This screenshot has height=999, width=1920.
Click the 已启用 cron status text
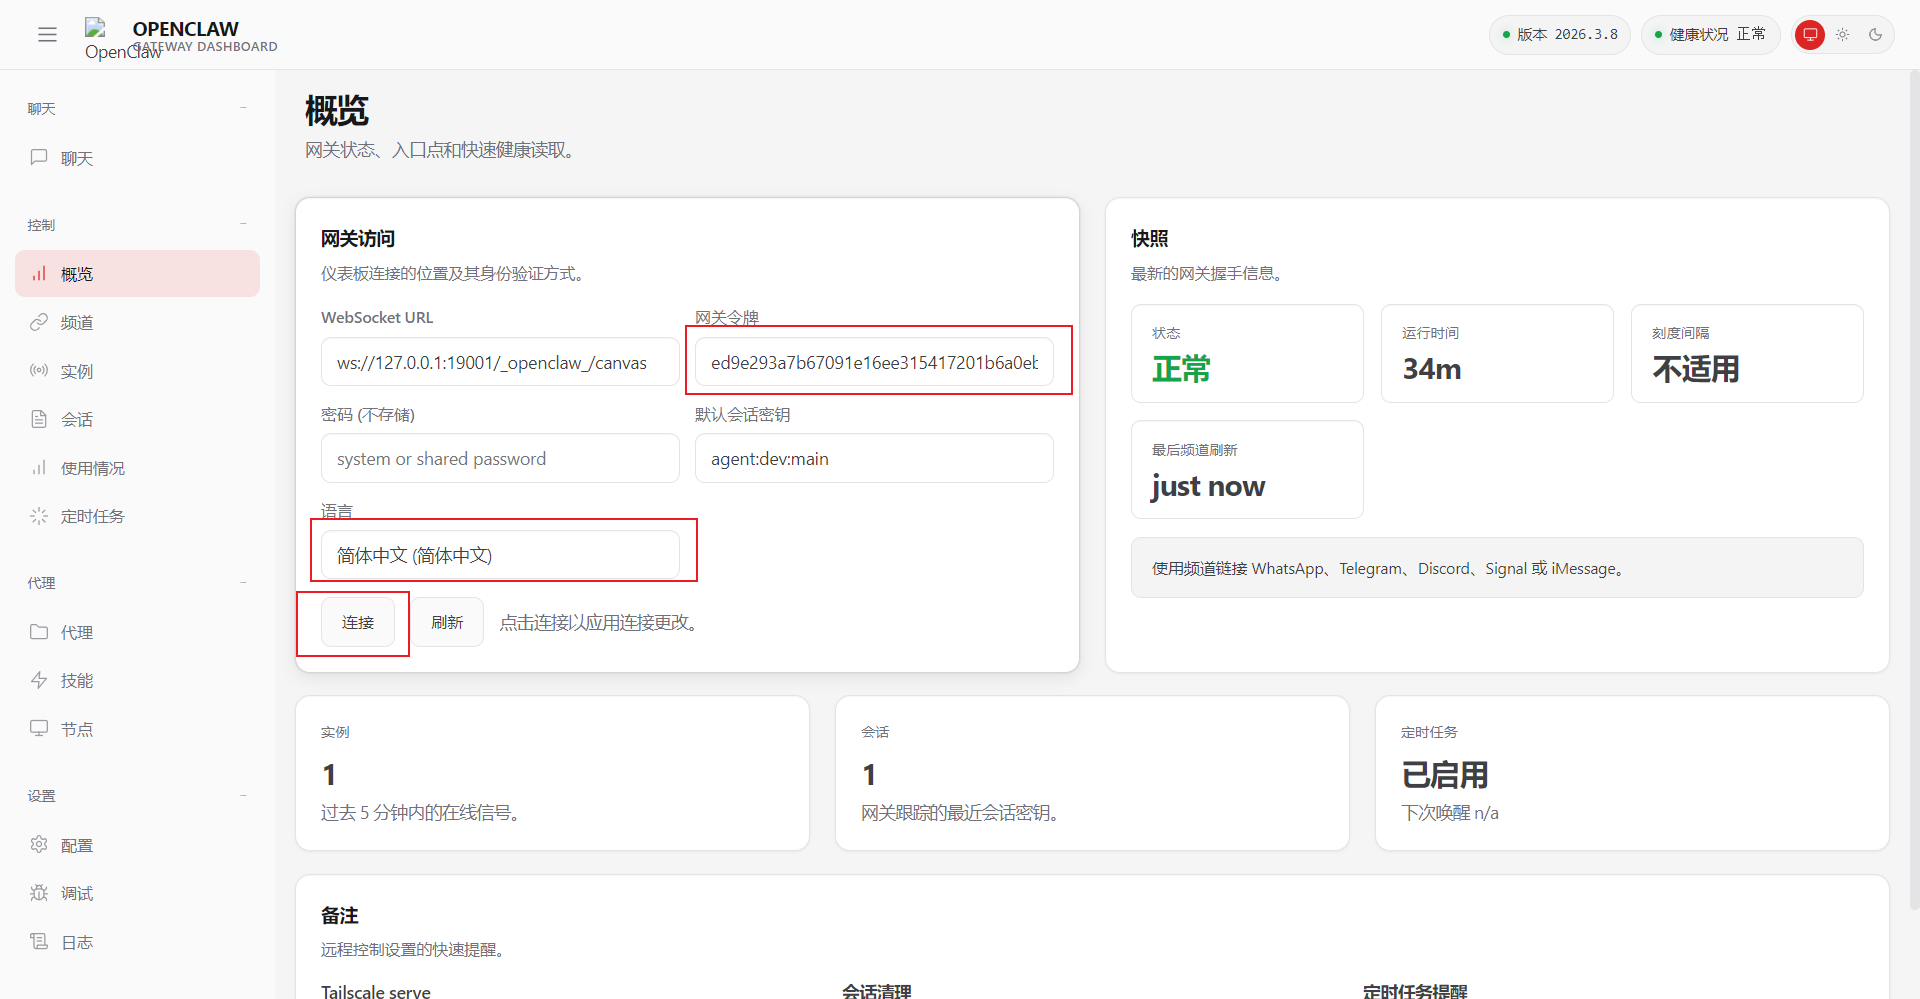point(1445,775)
